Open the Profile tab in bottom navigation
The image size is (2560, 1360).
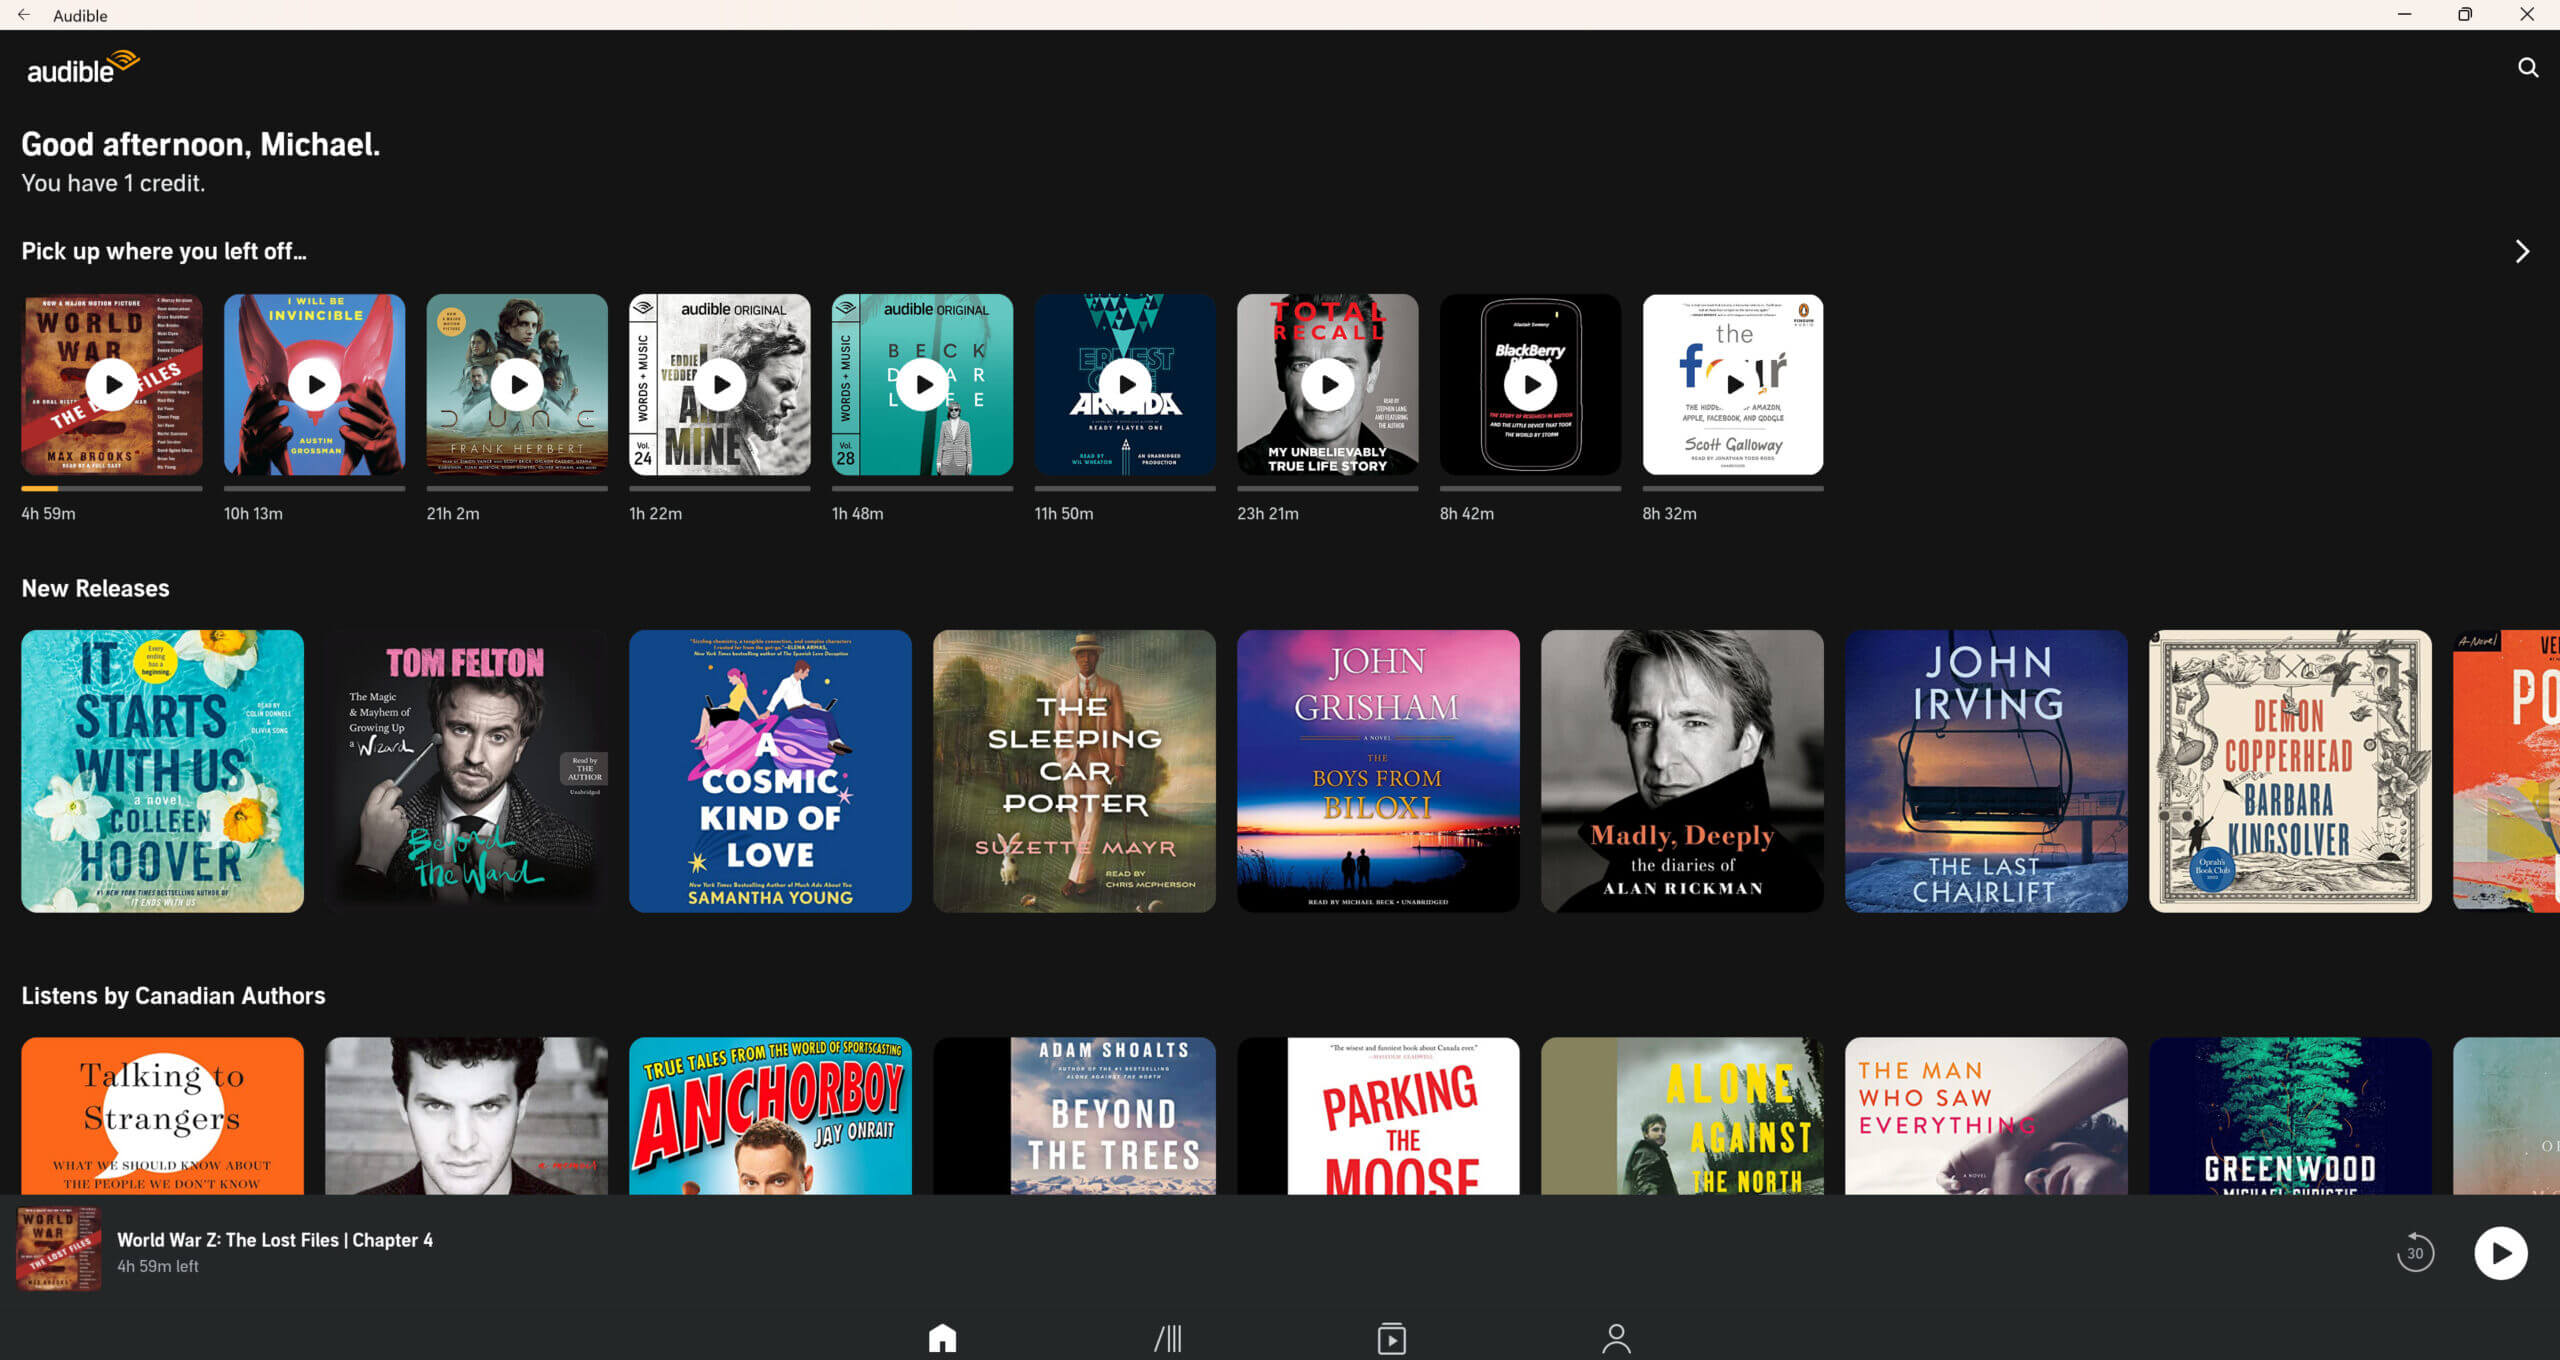click(1616, 1337)
